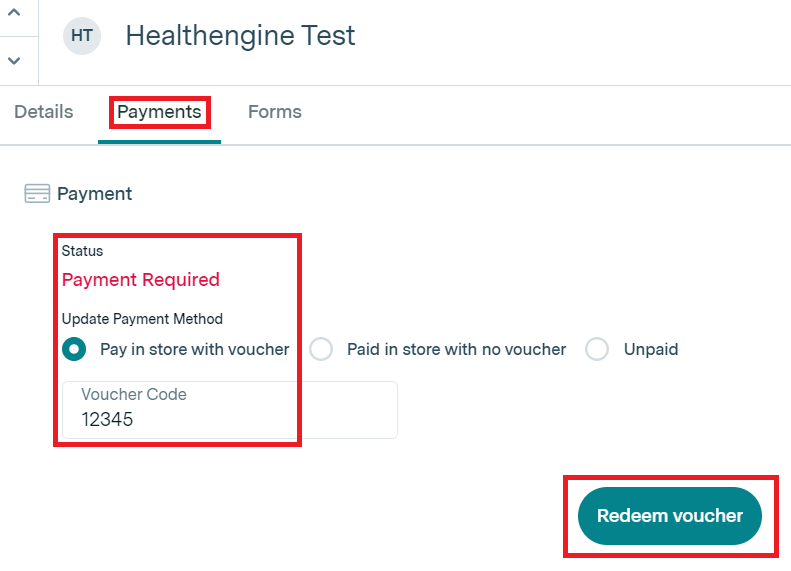Click the "Unpaid" option label text

pos(651,350)
